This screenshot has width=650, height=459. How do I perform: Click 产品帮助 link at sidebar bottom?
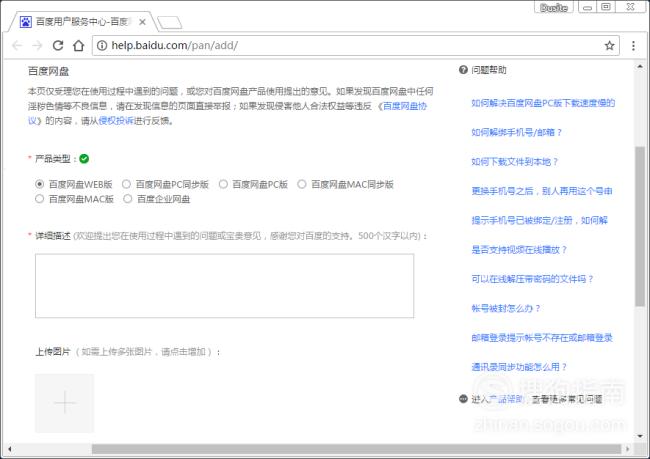tap(507, 399)
